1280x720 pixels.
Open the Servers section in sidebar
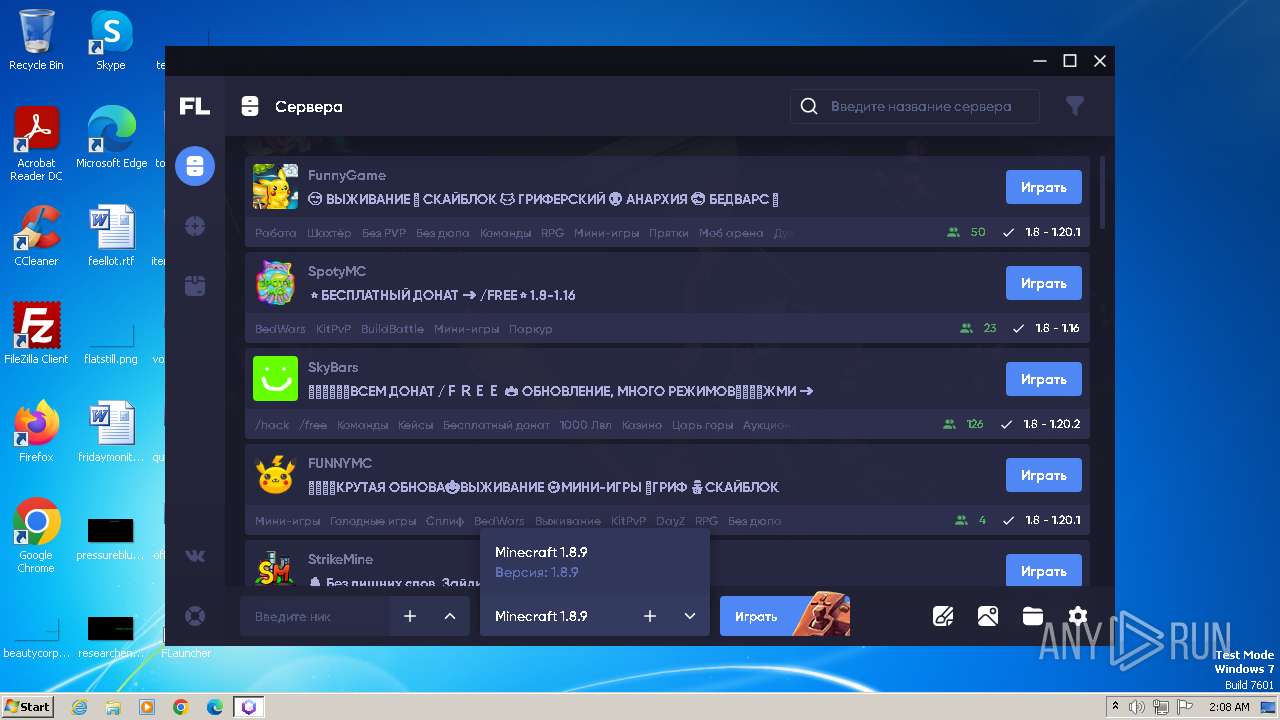click(195, 165)
